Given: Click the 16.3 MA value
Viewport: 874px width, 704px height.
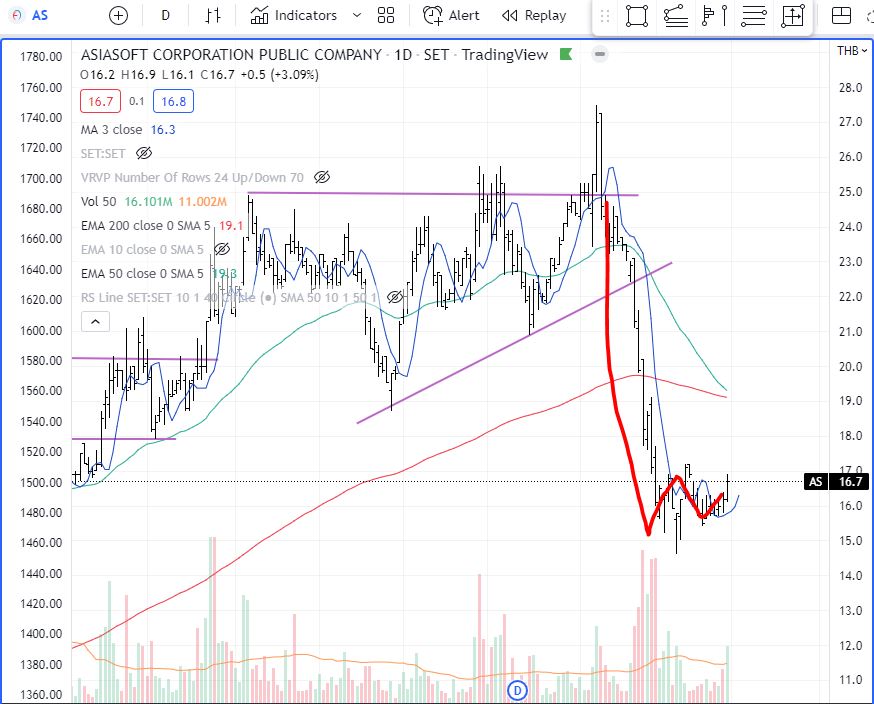Looking at the screenshot, I should coord(163,130).
